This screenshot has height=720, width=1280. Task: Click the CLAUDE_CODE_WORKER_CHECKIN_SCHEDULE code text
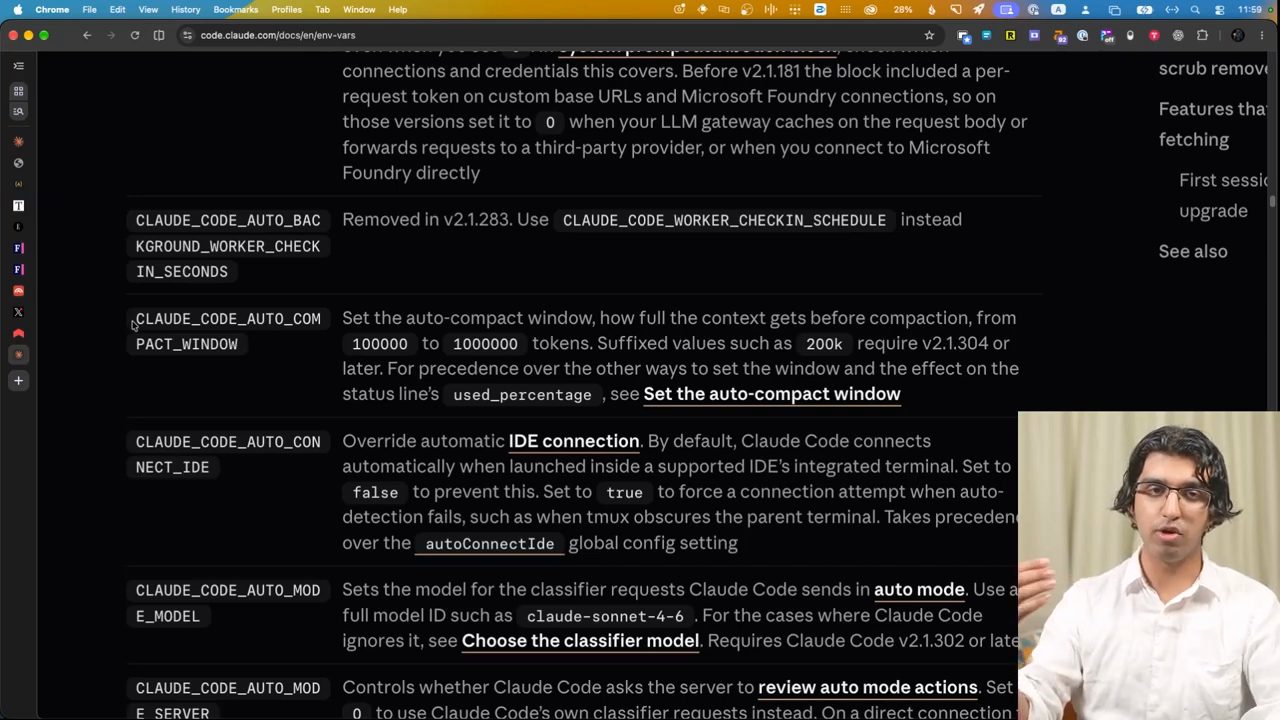pyautogui.click(x=724, y=220)
